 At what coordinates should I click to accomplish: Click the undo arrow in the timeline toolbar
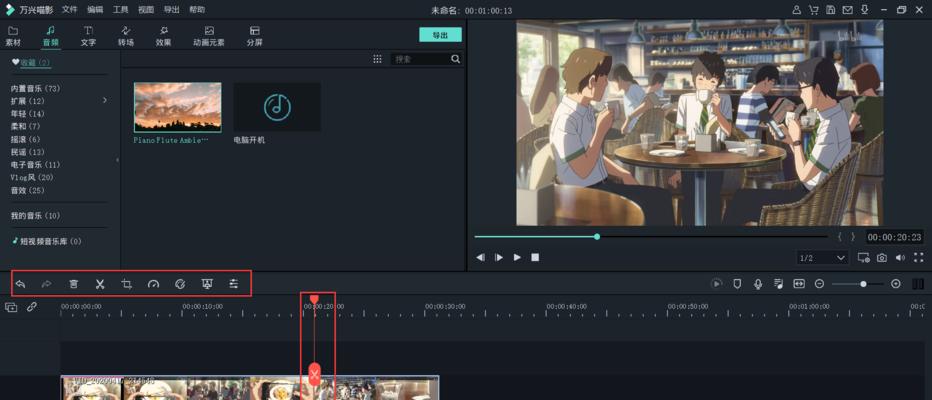[x=20, y=284]
